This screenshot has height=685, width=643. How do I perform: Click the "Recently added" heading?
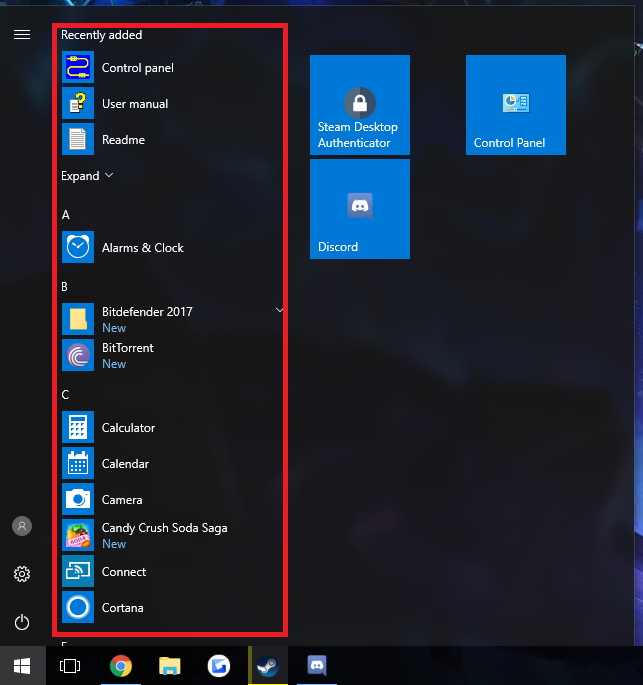[x=101, y=35]
